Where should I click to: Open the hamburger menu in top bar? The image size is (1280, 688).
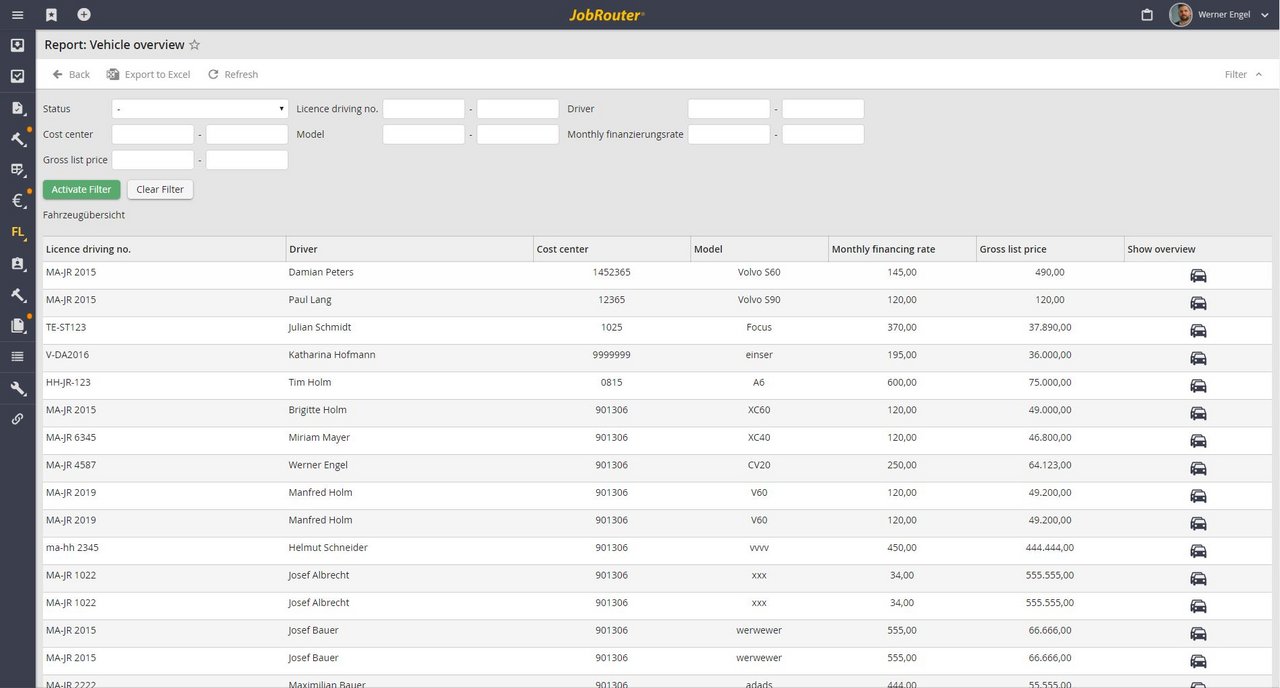[17, 15]
